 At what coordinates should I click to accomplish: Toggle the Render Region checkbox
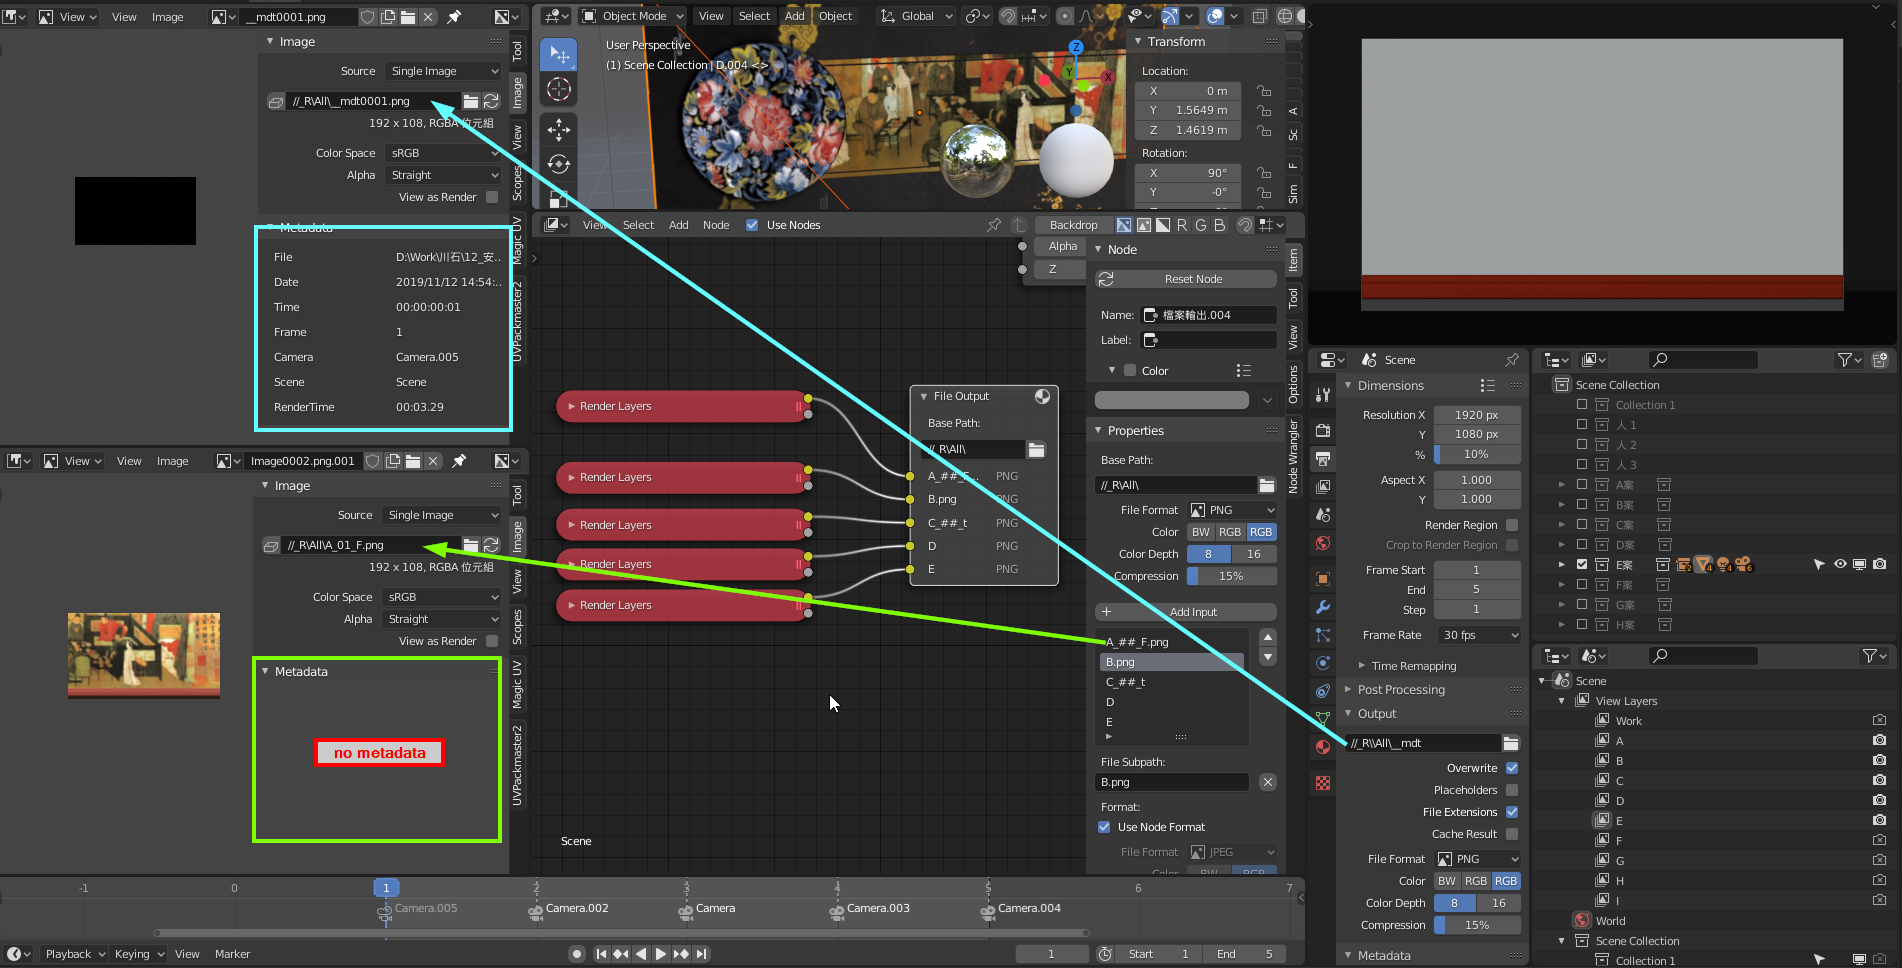(x=1512, y=525)
